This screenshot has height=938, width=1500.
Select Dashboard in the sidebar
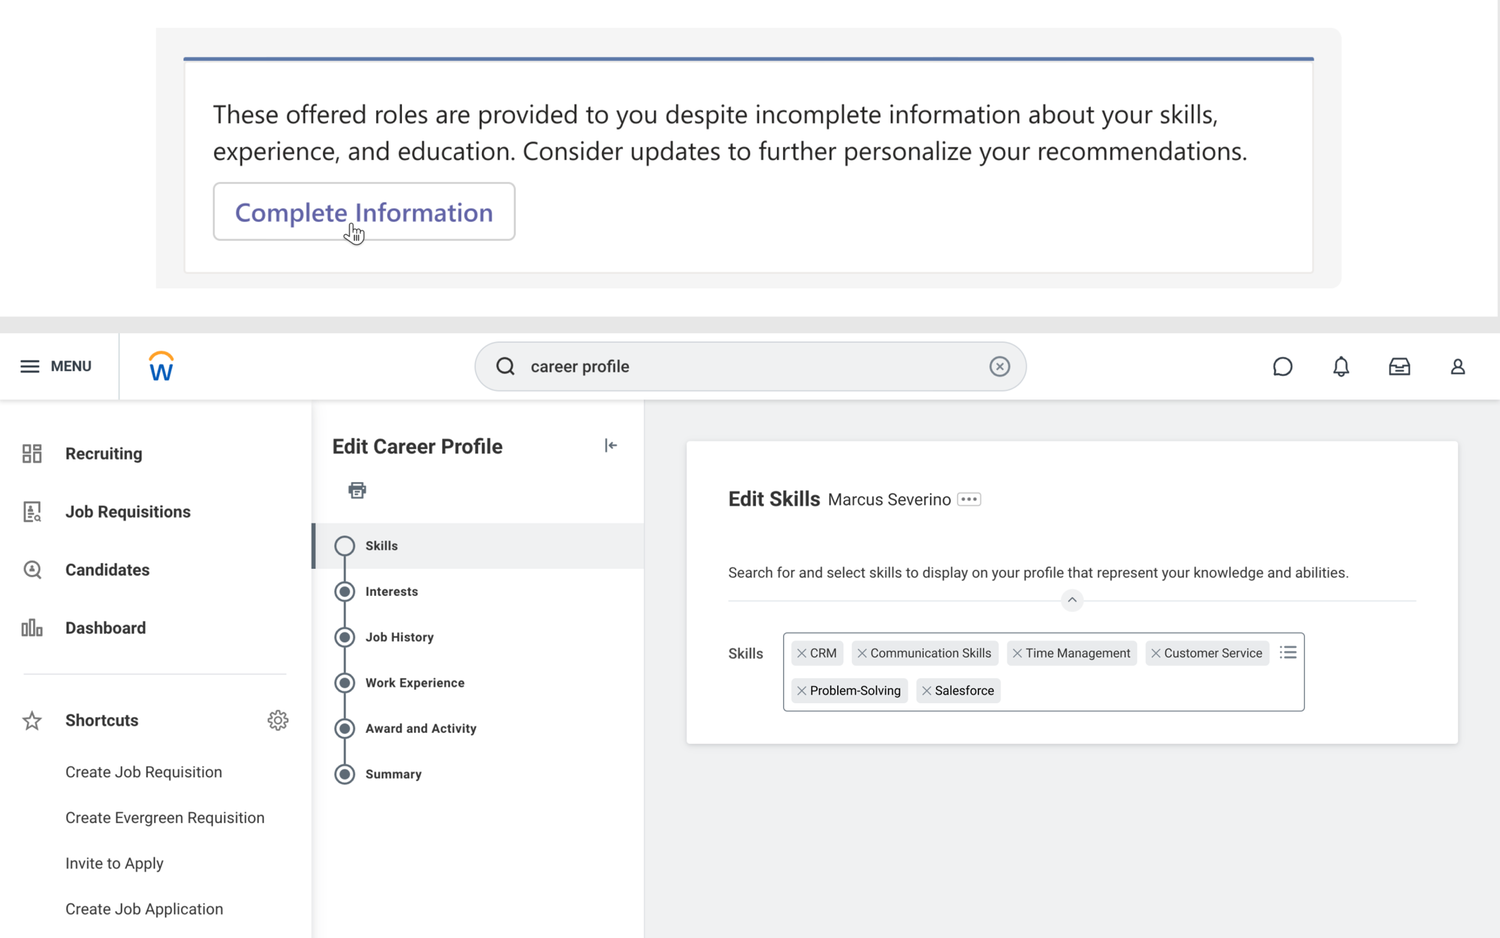coord(105,628)
